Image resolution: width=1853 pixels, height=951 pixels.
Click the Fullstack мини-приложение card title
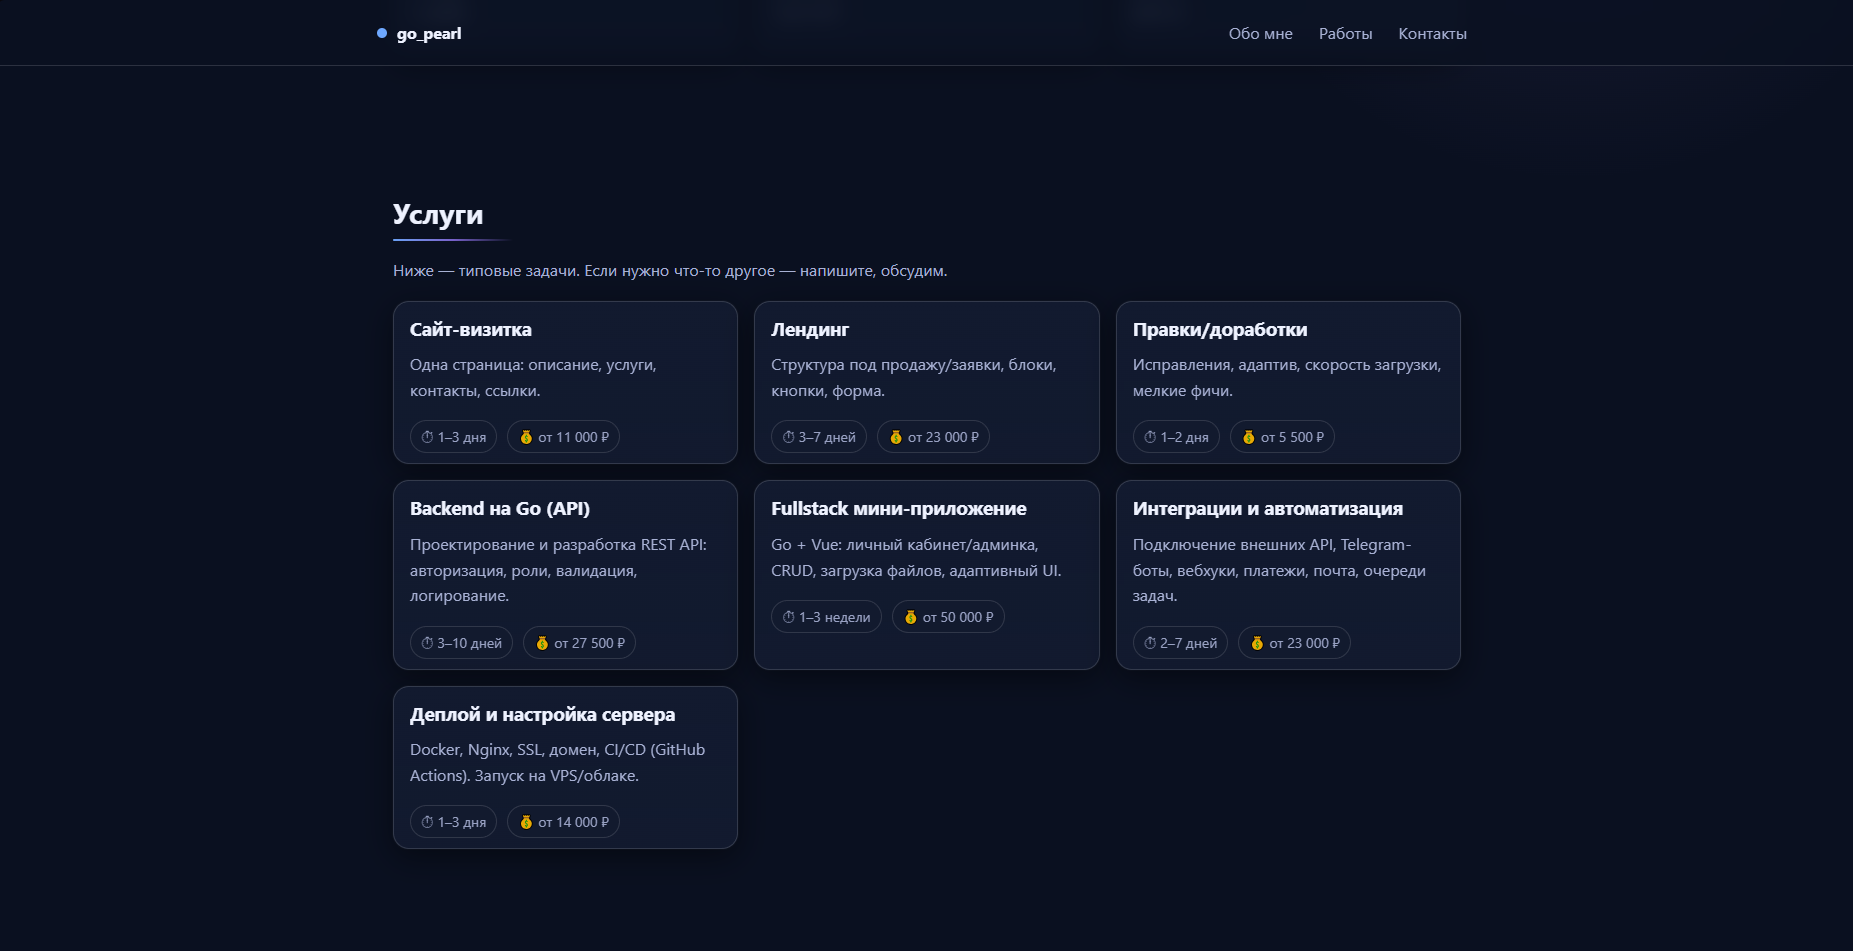pos(898,509)
